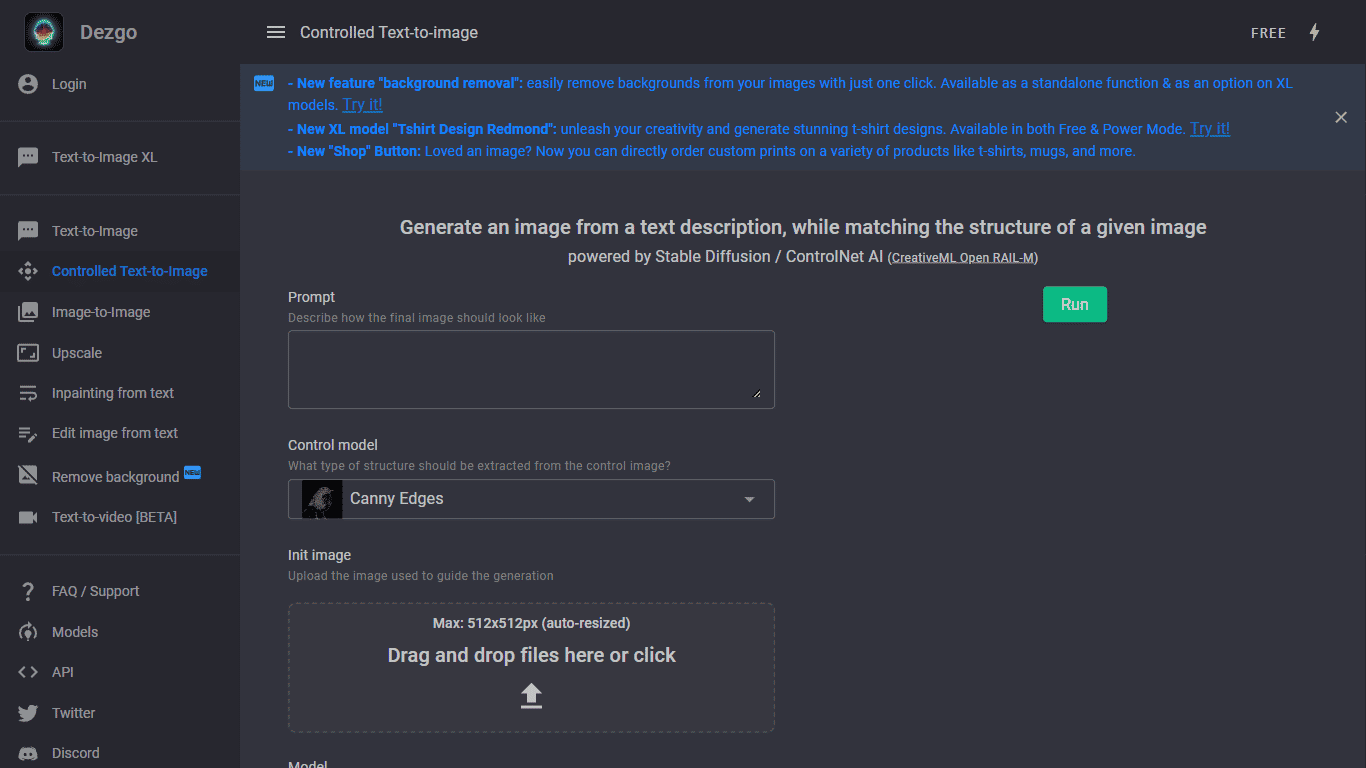
Task: Follow the background removal Try it! link
Action: tap(362, 105)
